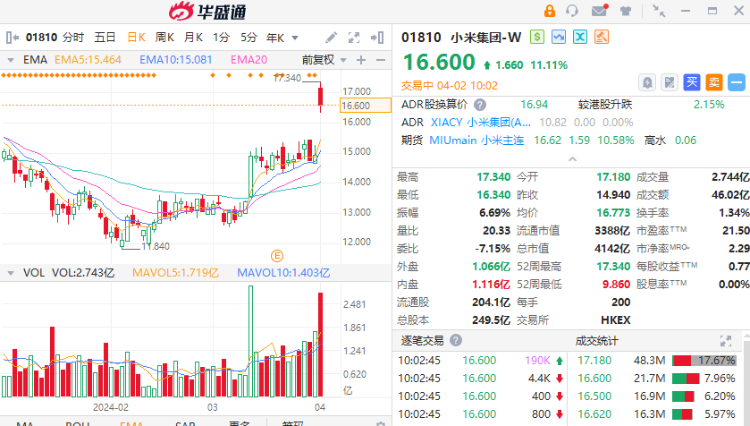The height and width of the screenshot is (426, 750).
Task: Expand the trade detail panel icon
Action: tap(726, 340)
